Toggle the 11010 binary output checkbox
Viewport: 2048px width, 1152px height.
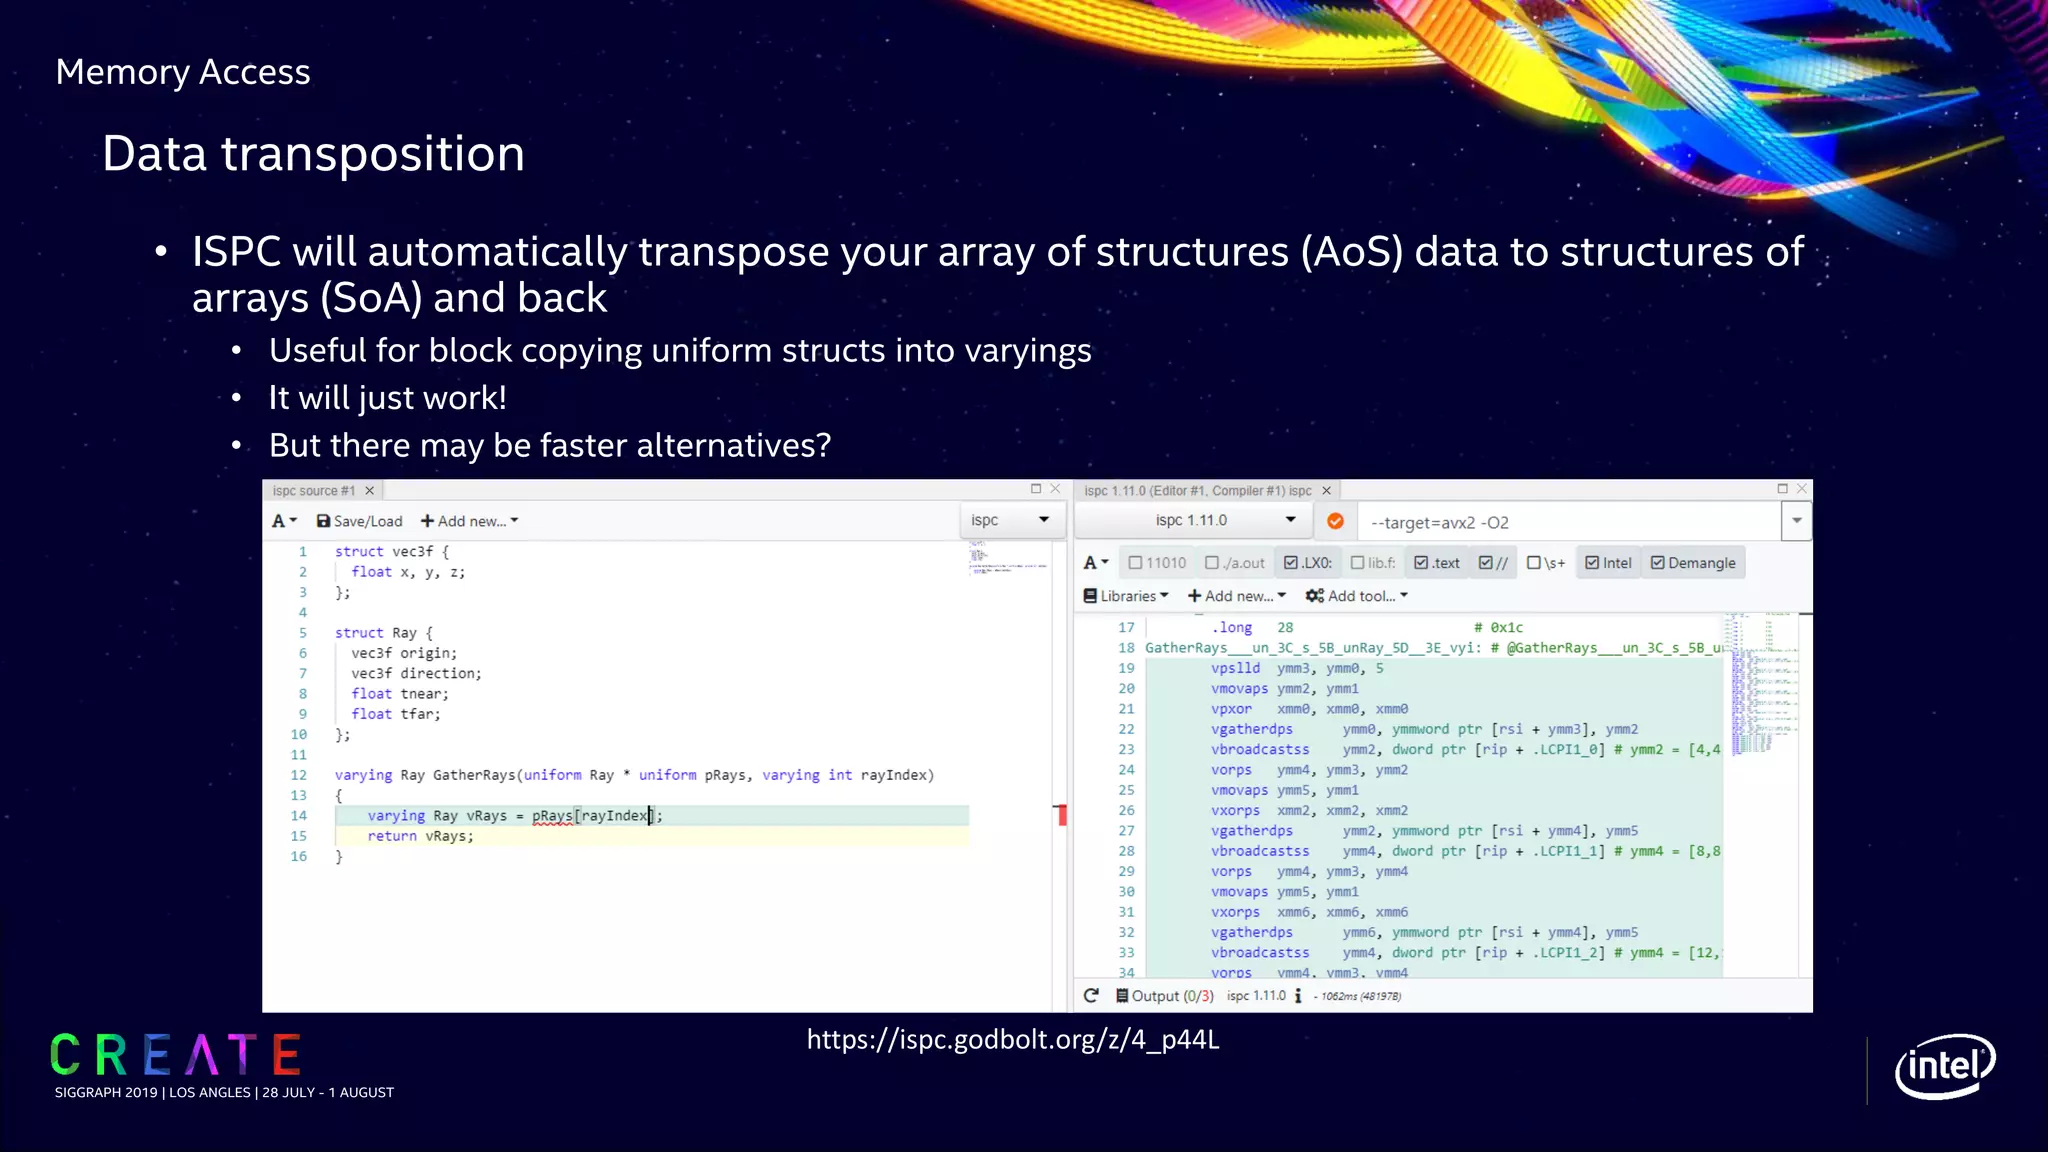[1157, 563]
